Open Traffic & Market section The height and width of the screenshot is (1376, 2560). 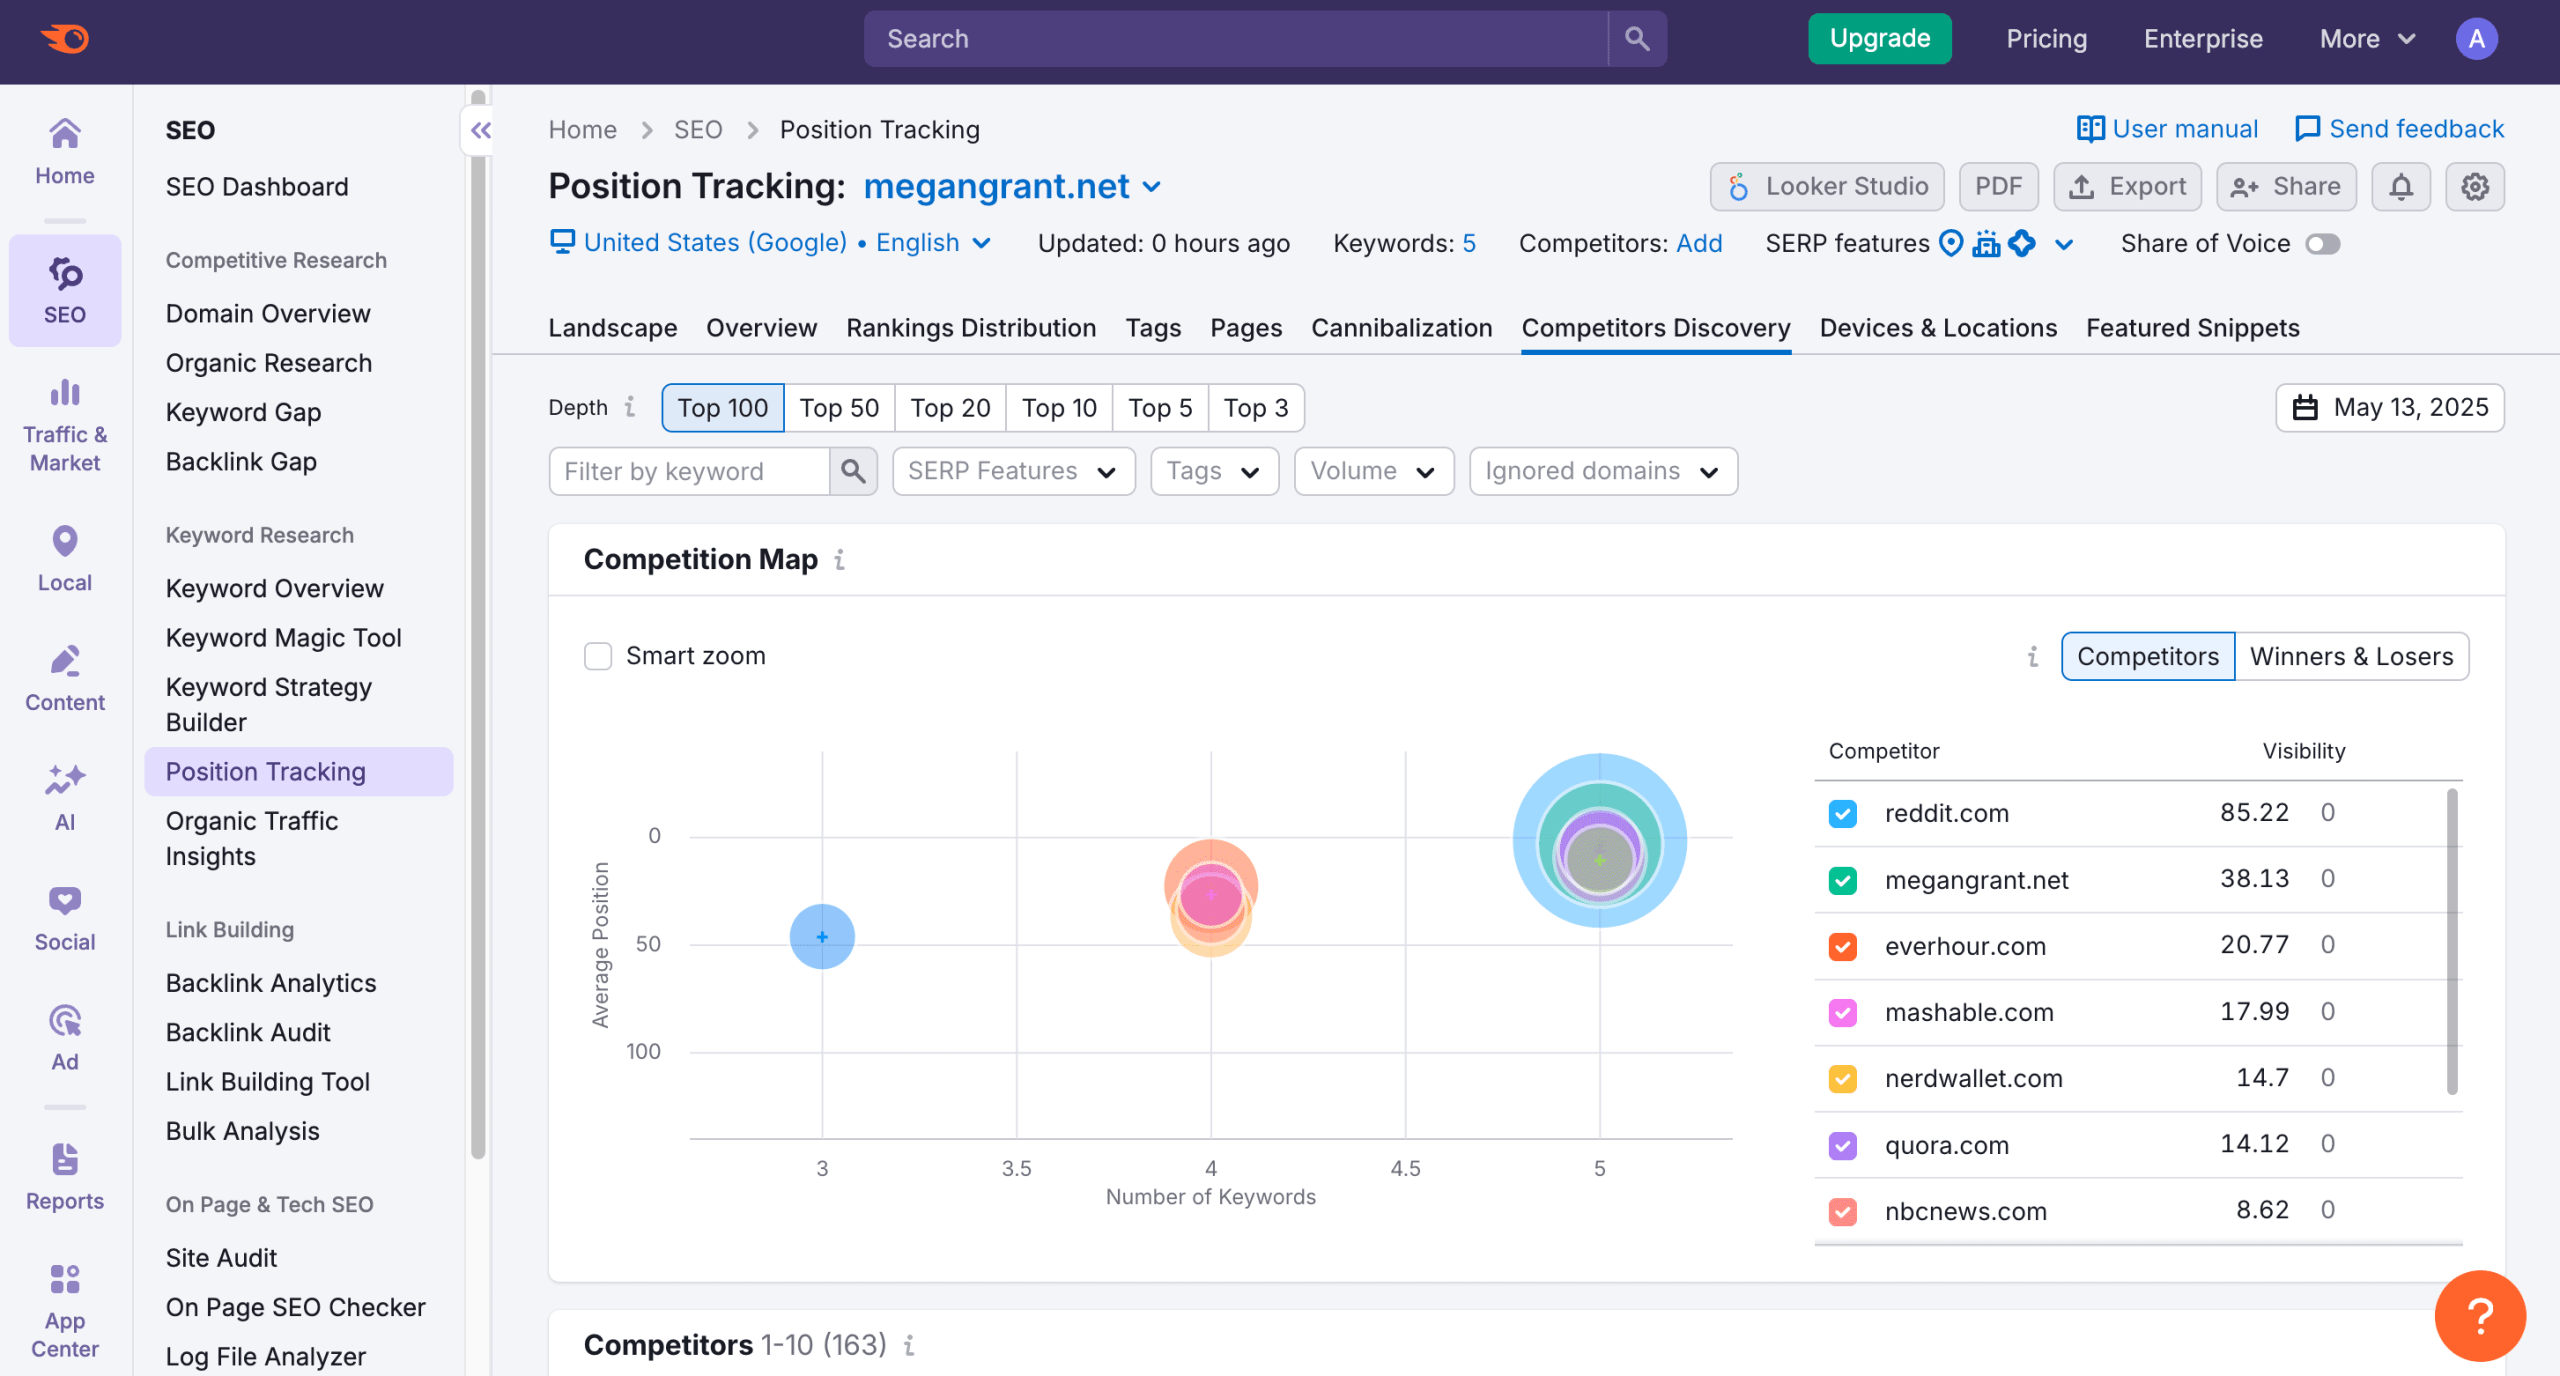65,426
